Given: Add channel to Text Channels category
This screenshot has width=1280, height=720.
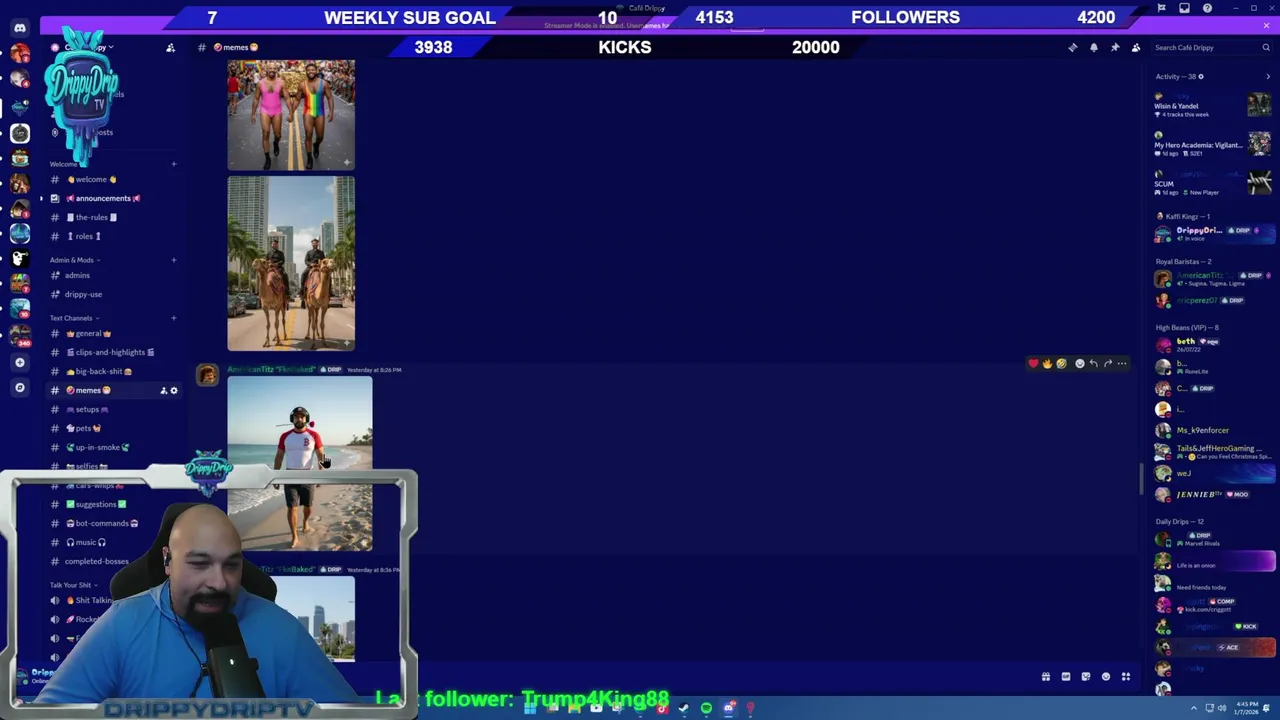Looking at the screenshot, I should pos(173,318).
